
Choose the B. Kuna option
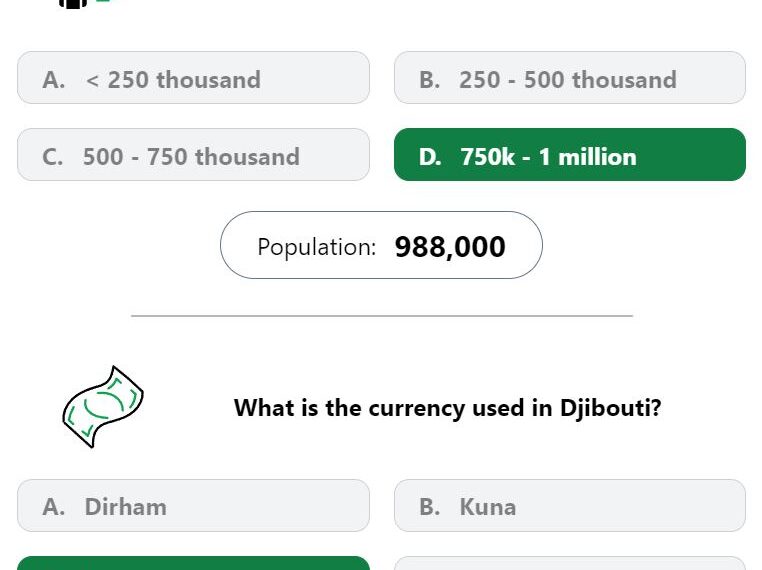tap(570, 505)
